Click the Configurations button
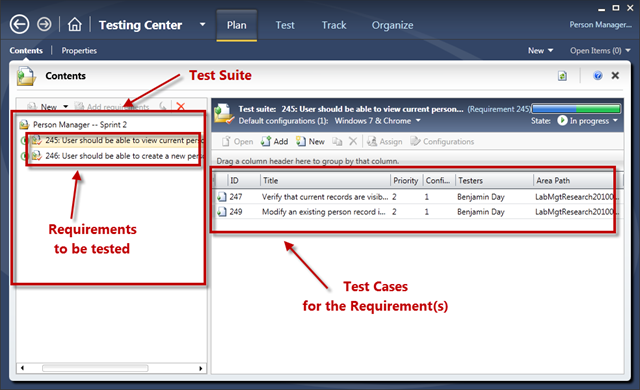 click(442, 142)
